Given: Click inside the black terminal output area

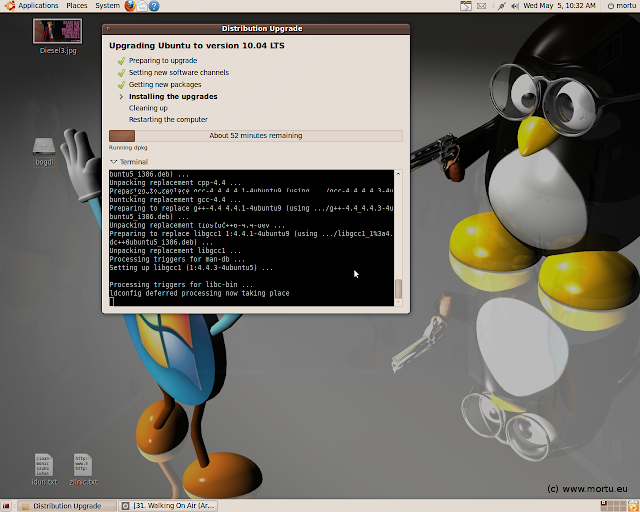Looking at the screenshot, I should tap(251, 238).
